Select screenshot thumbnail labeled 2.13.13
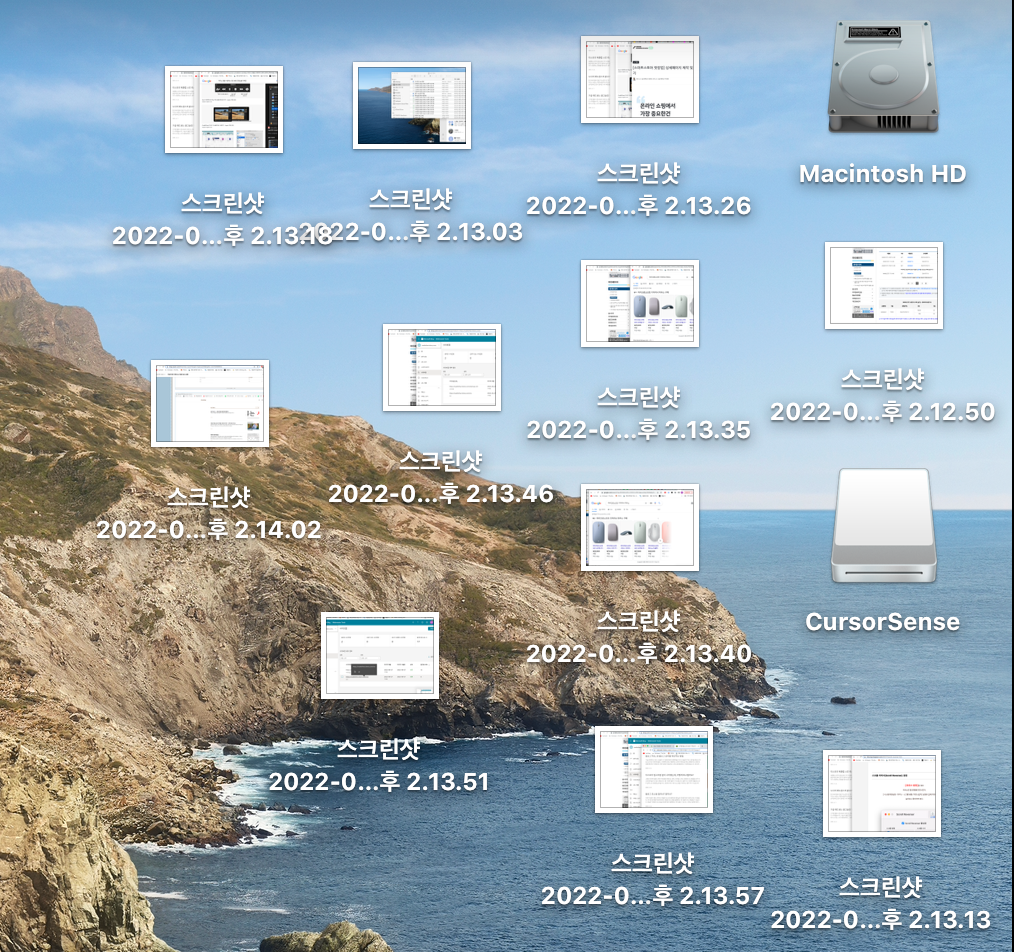The height and width of the screenshot is (952, 1014). tap(881, 794)
